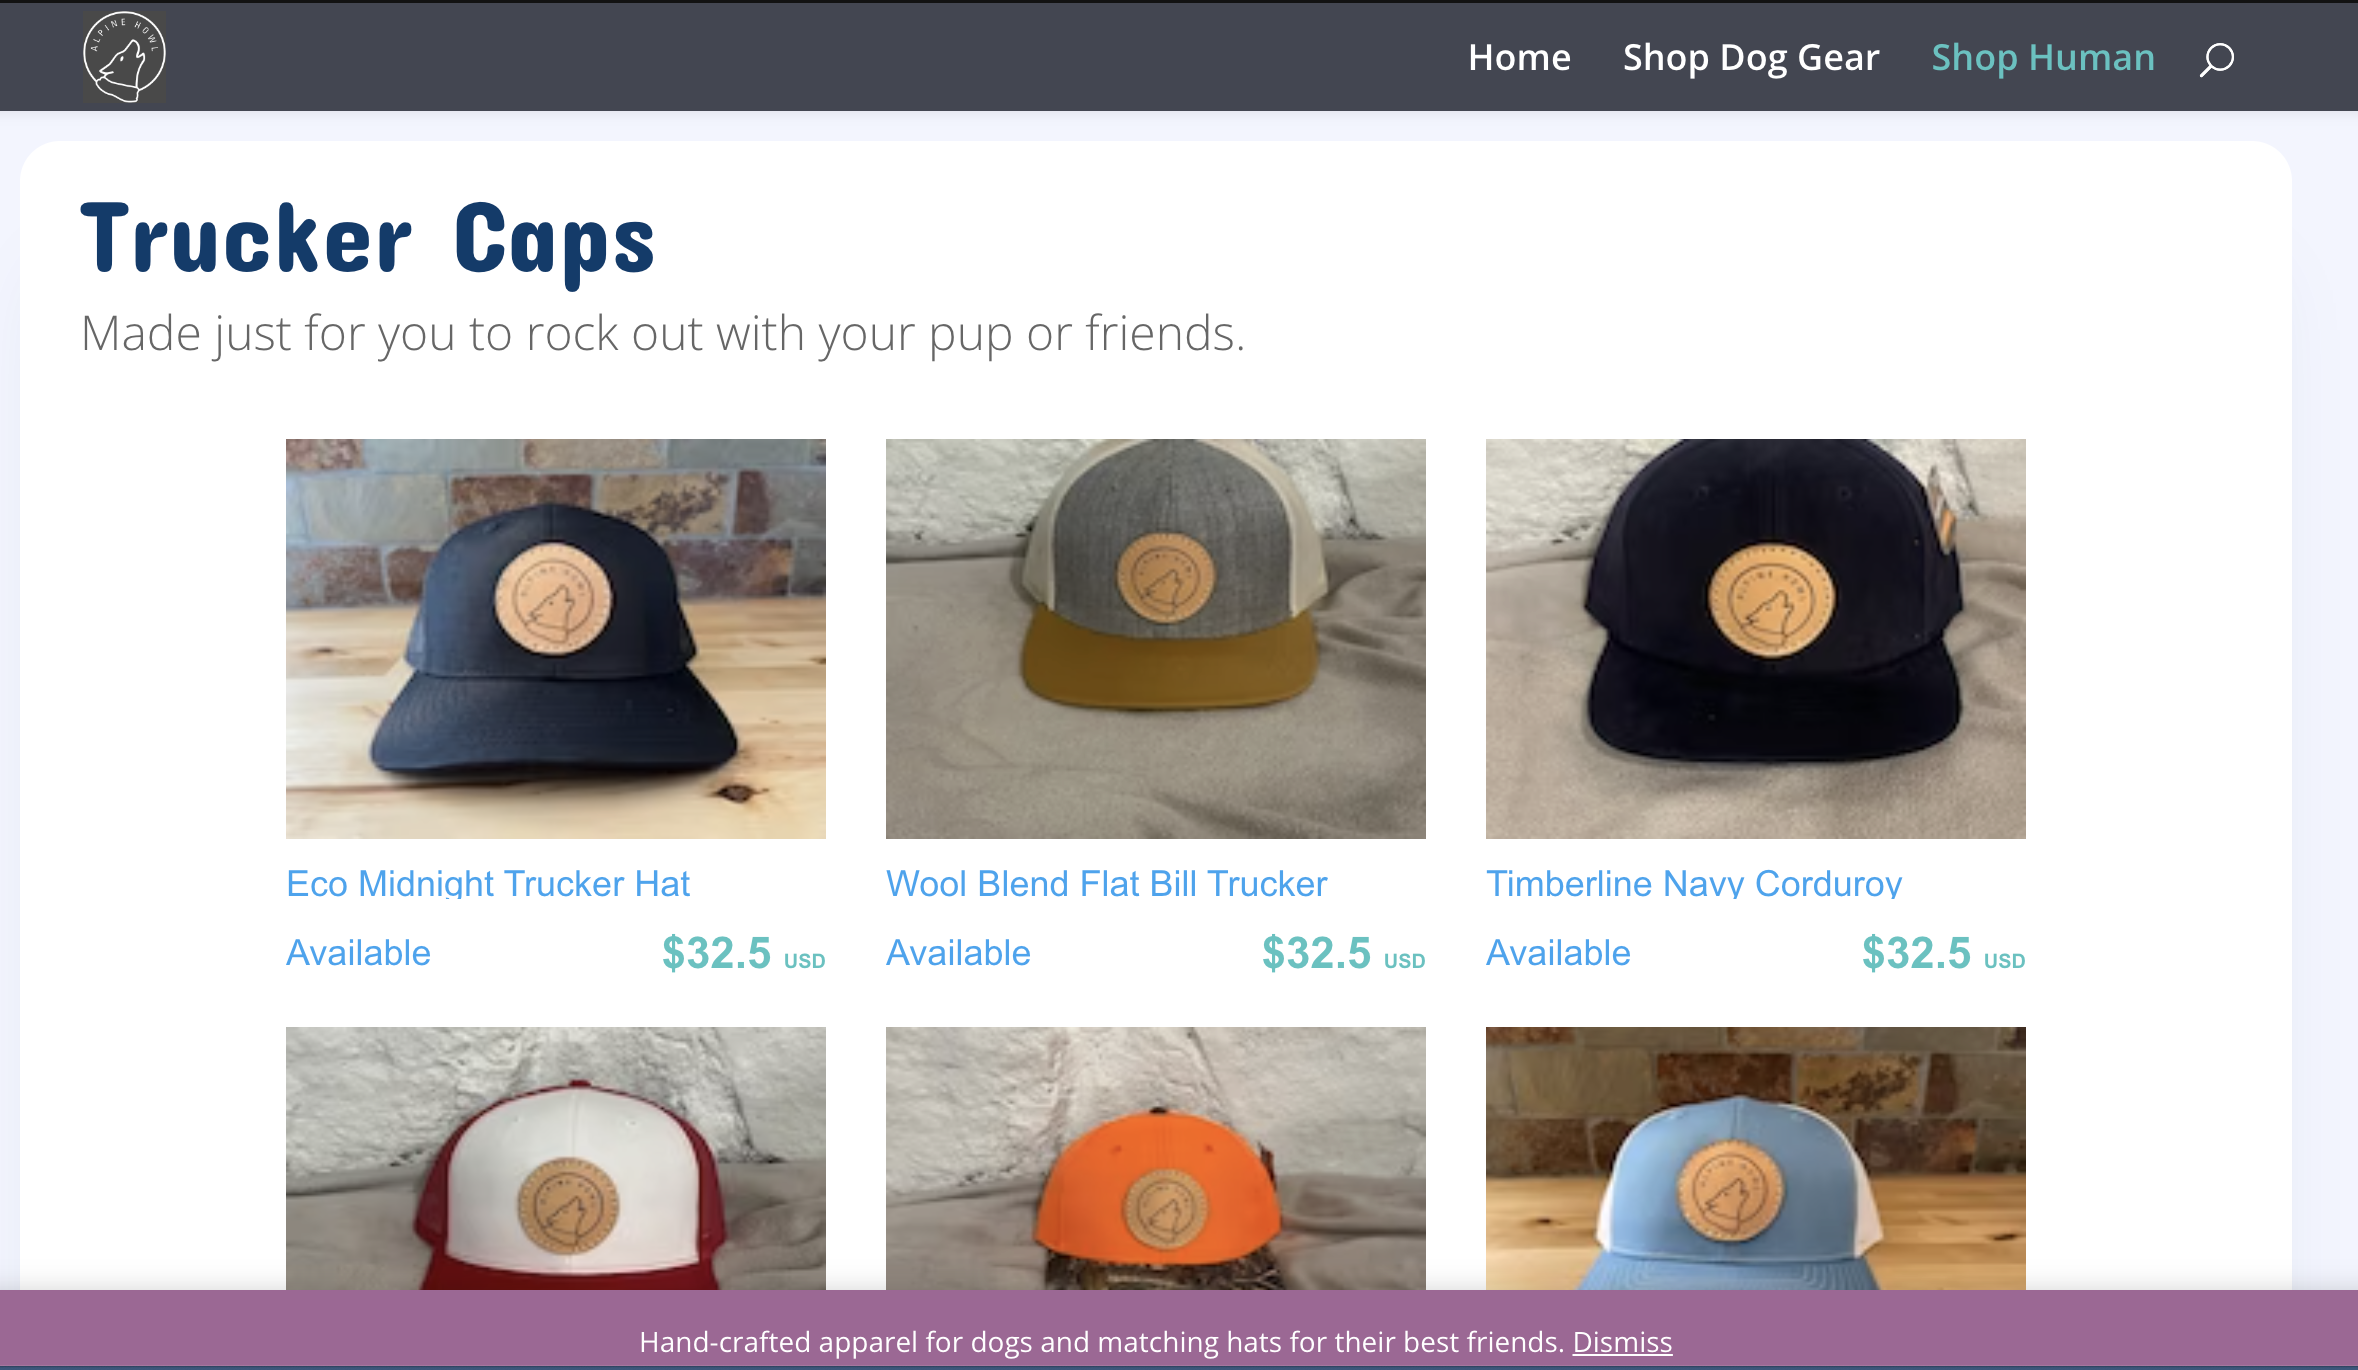The height and width of the screenshot is (1370, 2358).
Task: Select the Shop Human menu item
Action: [x=2043, y=58]
